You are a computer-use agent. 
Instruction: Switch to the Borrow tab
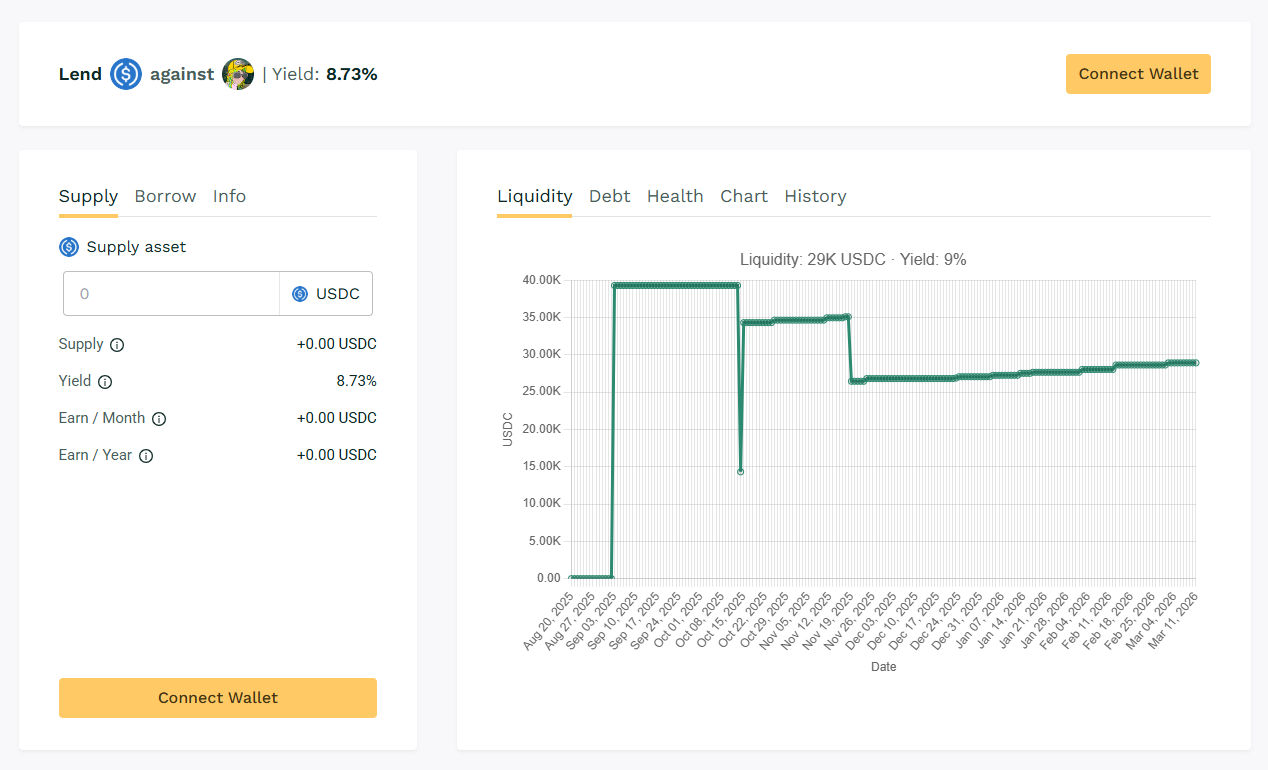point(165,196)
